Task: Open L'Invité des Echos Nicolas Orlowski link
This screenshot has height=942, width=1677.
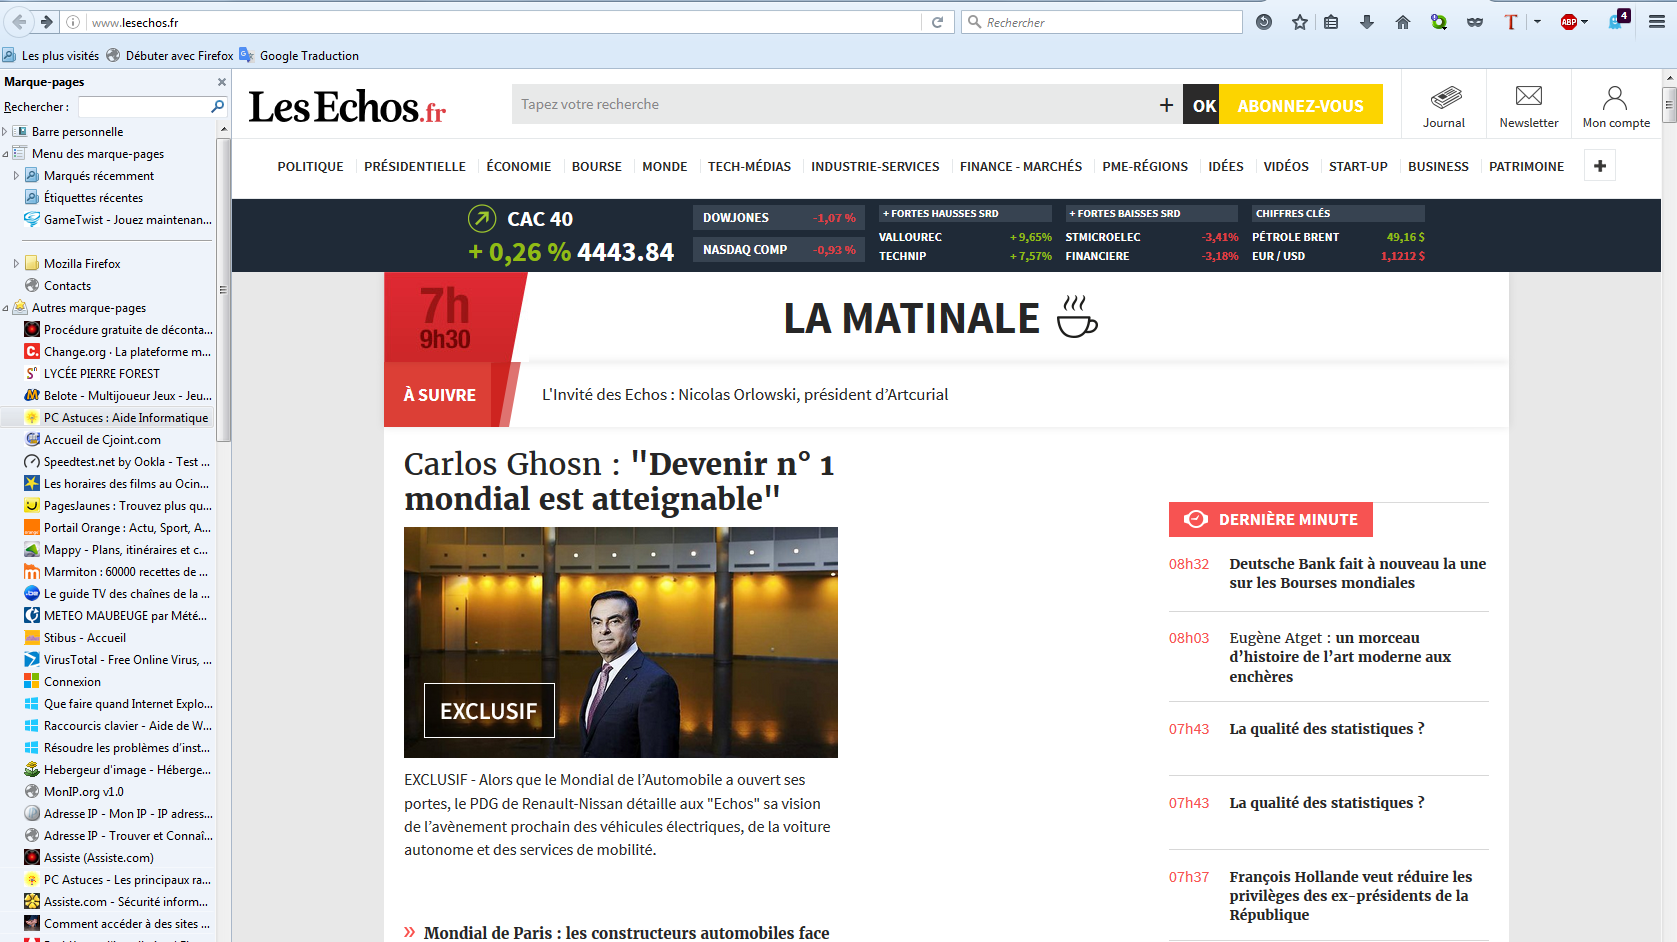Action: coord(745,395)
